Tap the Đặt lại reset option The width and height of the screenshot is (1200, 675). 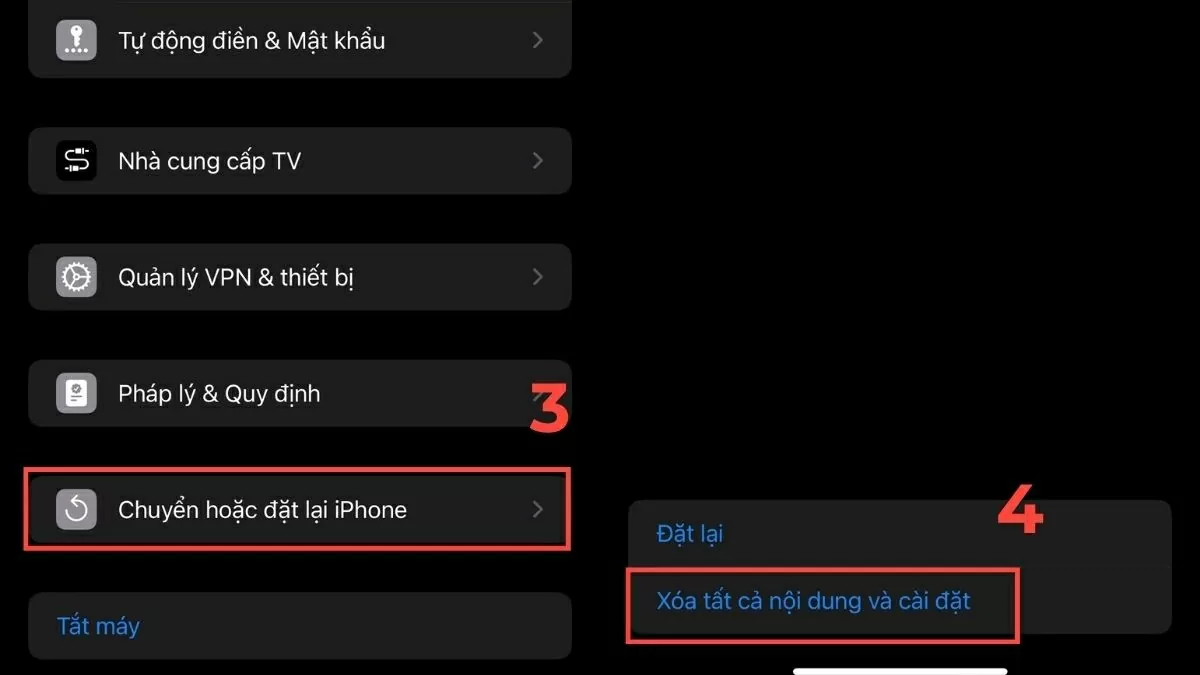pyautogui.click(x=690, y=534)
